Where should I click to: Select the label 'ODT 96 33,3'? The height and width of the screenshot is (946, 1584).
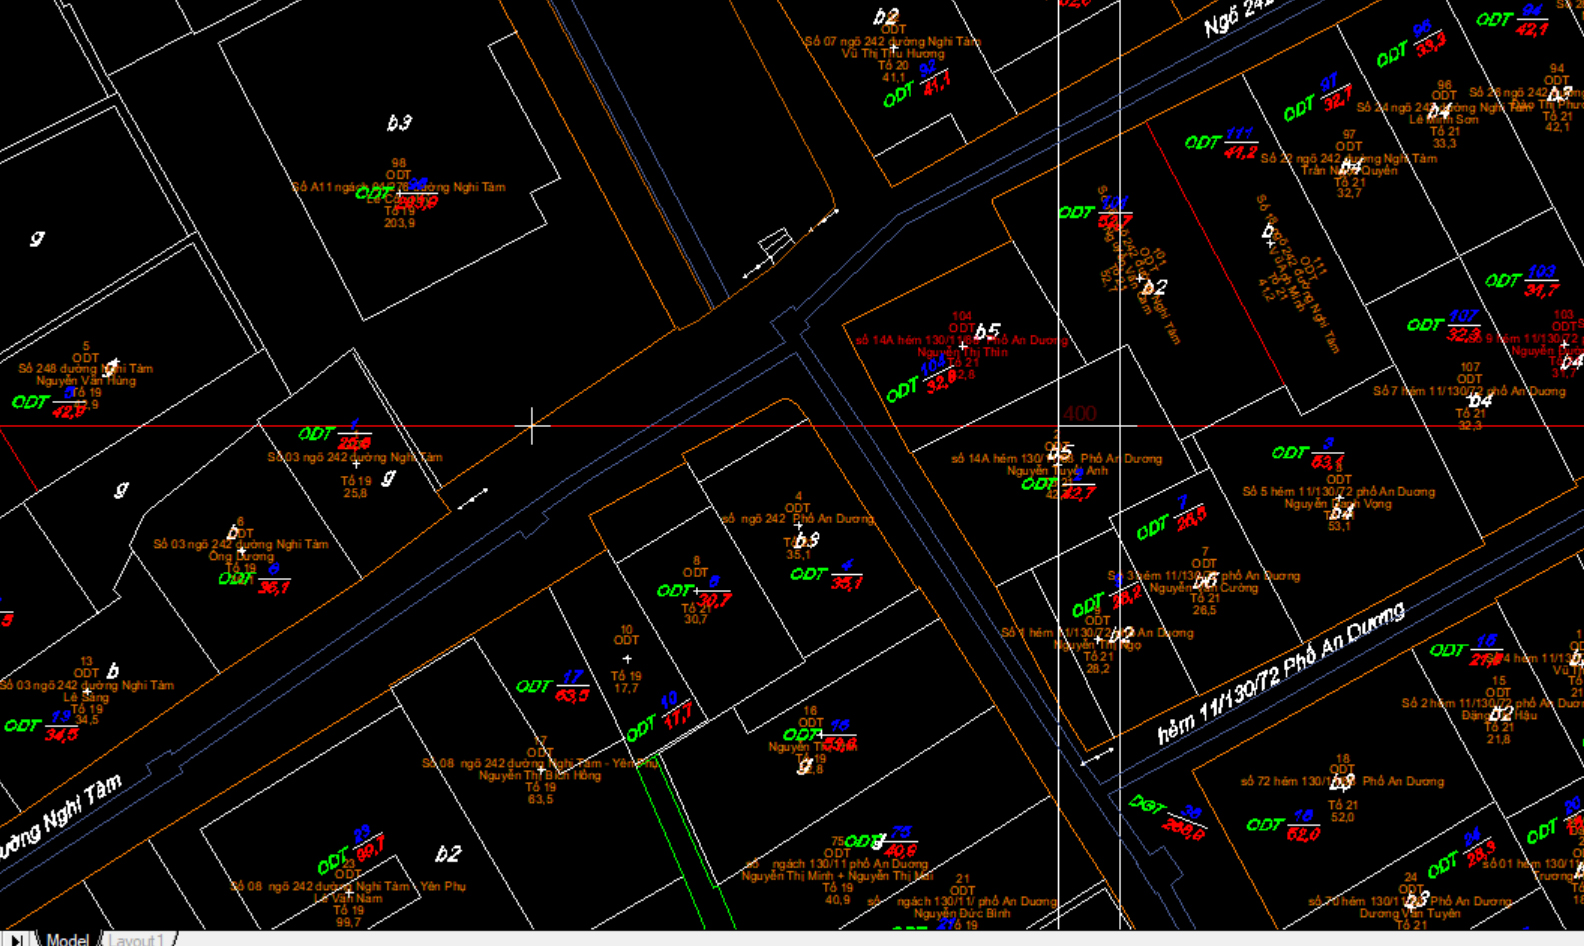[x=1412, y=43]
